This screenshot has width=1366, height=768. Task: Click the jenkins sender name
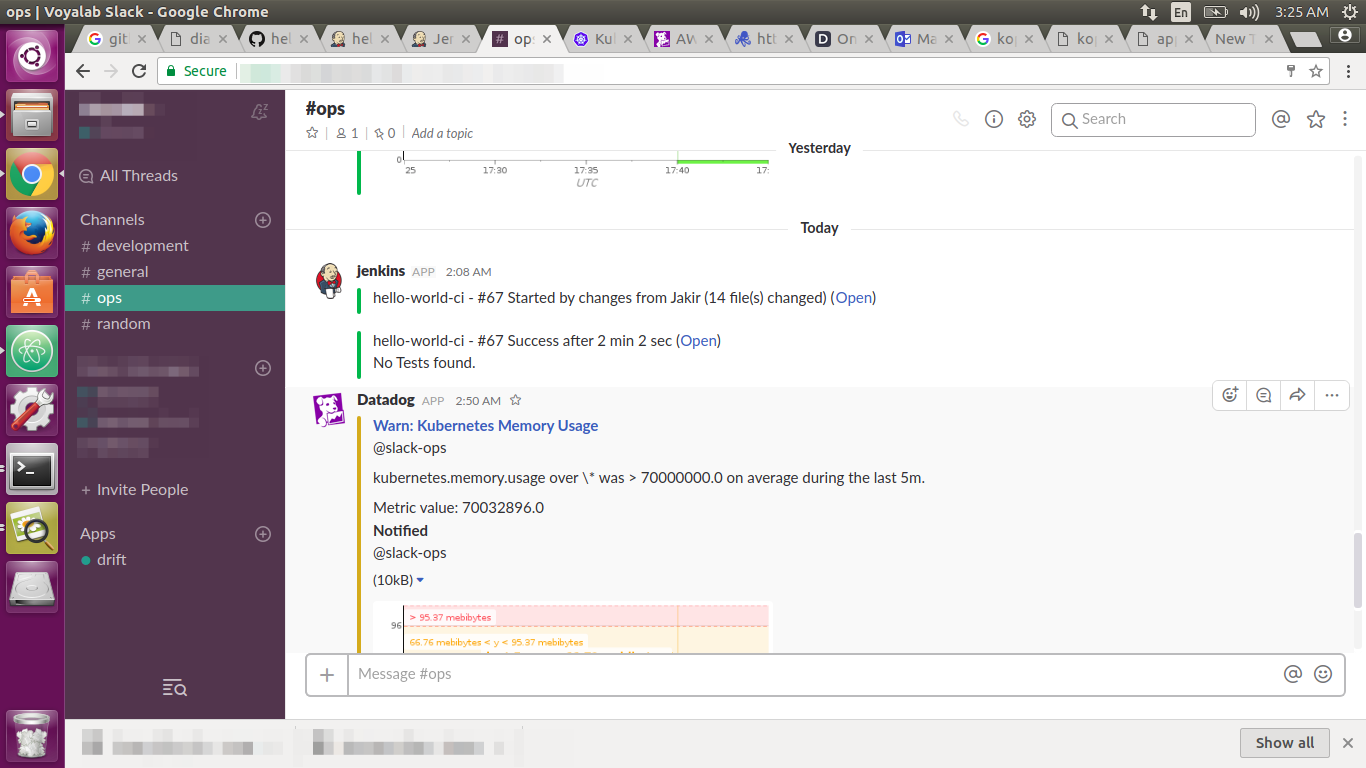[x=381, y=271]
